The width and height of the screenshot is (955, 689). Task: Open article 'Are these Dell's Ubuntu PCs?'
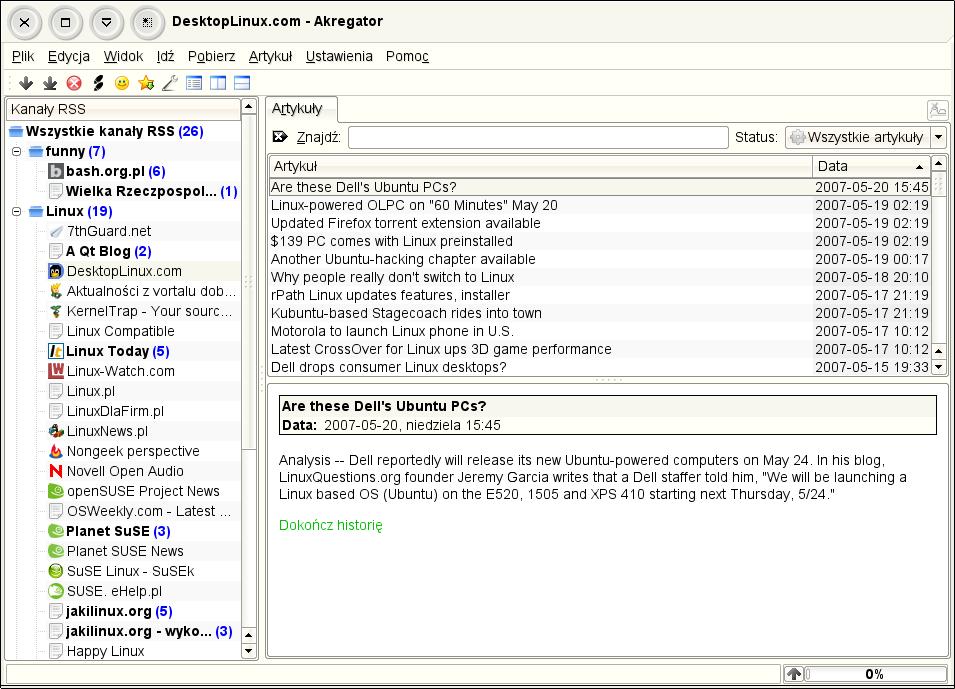click(x=600, y=187)
